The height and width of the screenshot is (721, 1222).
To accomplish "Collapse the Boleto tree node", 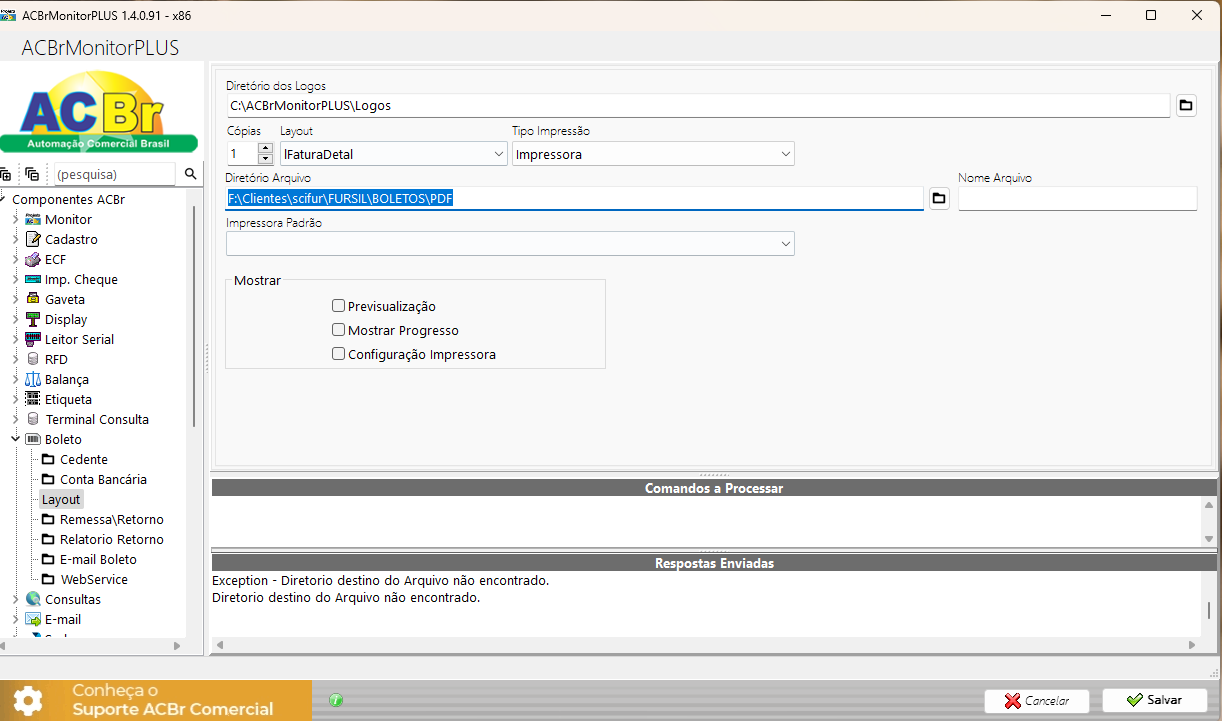I will (15, 439).
